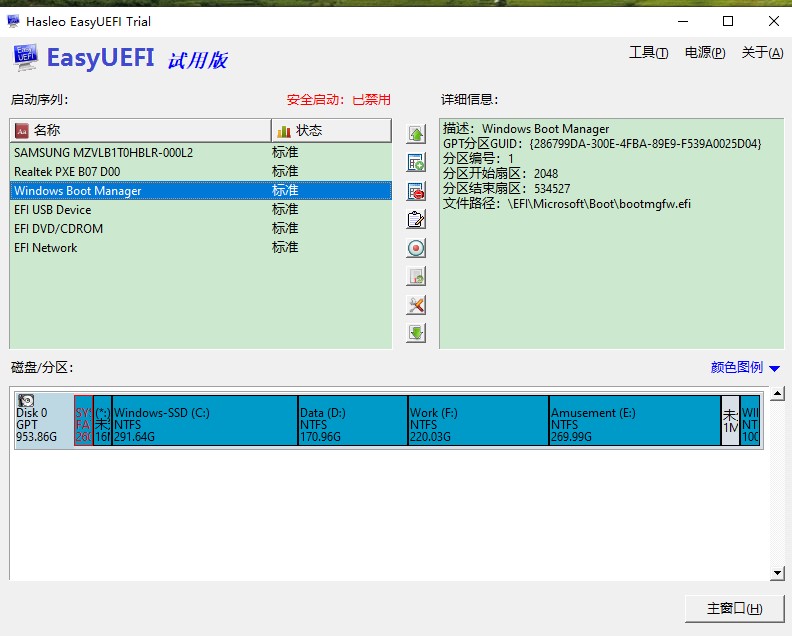
Task: Click the wrench and screwdriver tools icon
Action: click(x=416, y=305)
